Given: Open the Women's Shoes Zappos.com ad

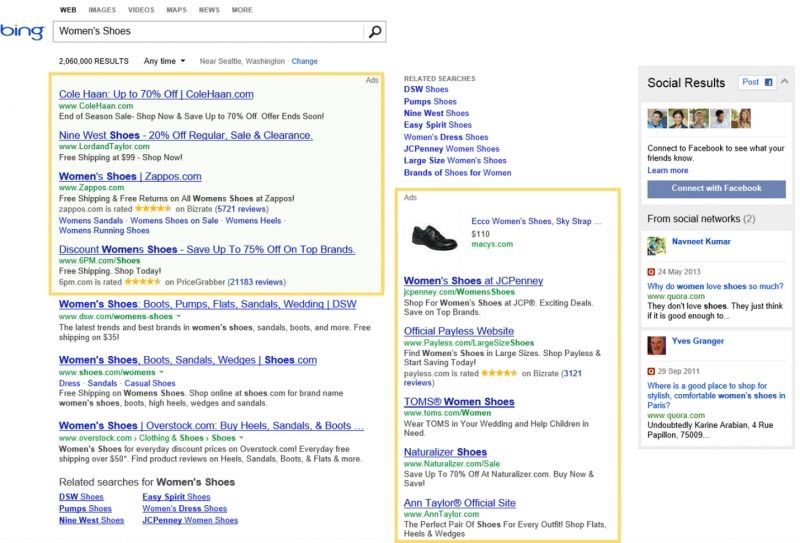Looking at the screenshot, I should click(130, 177).
